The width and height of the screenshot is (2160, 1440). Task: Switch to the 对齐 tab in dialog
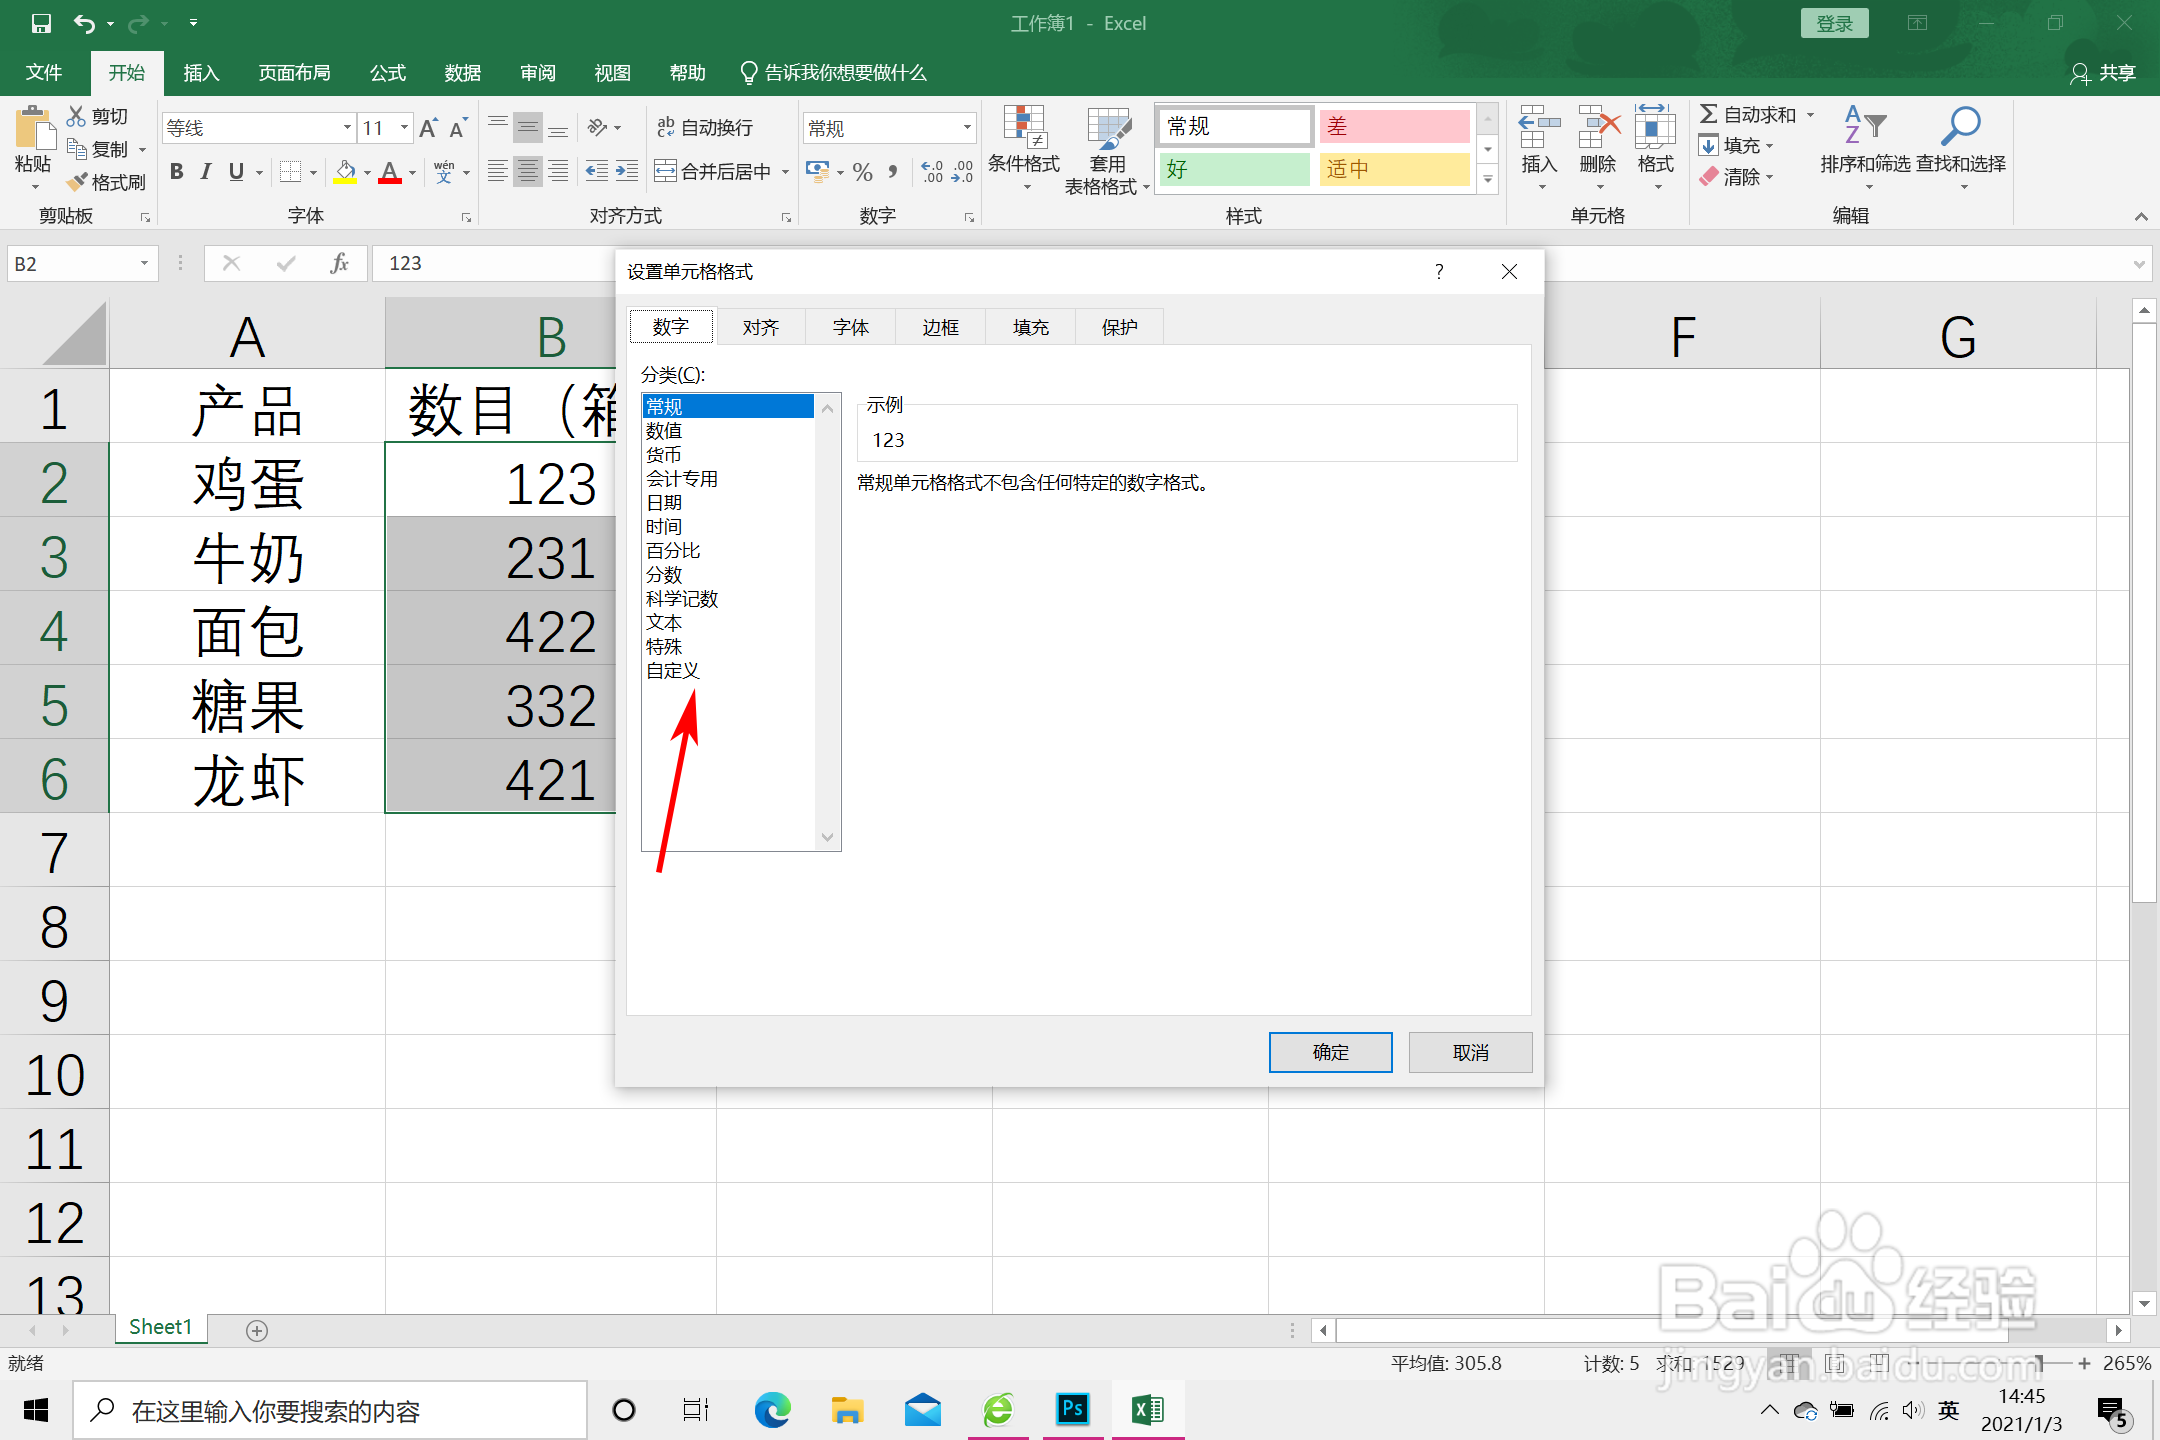tap(760, 327)
